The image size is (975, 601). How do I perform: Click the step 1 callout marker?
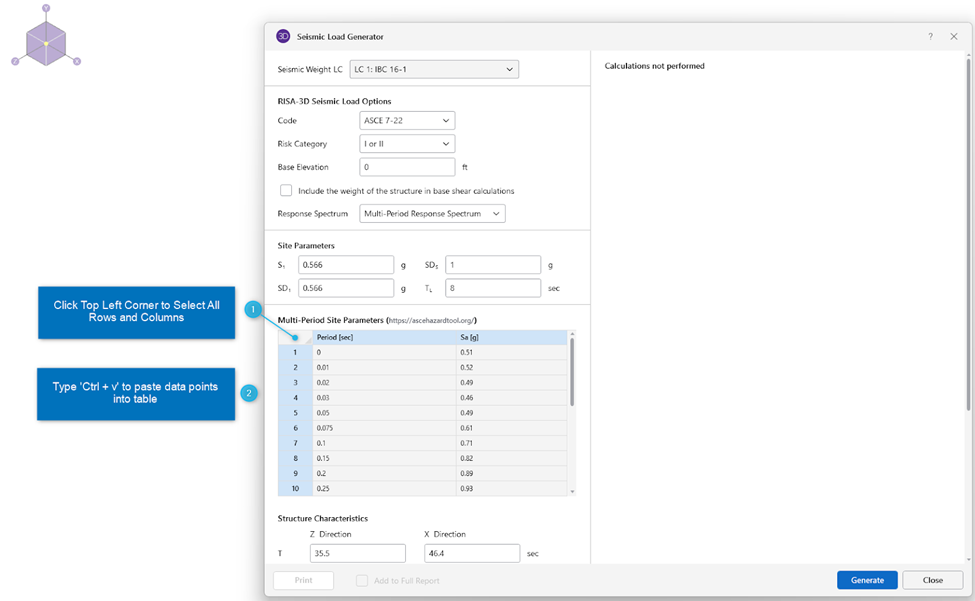(254, 310)
